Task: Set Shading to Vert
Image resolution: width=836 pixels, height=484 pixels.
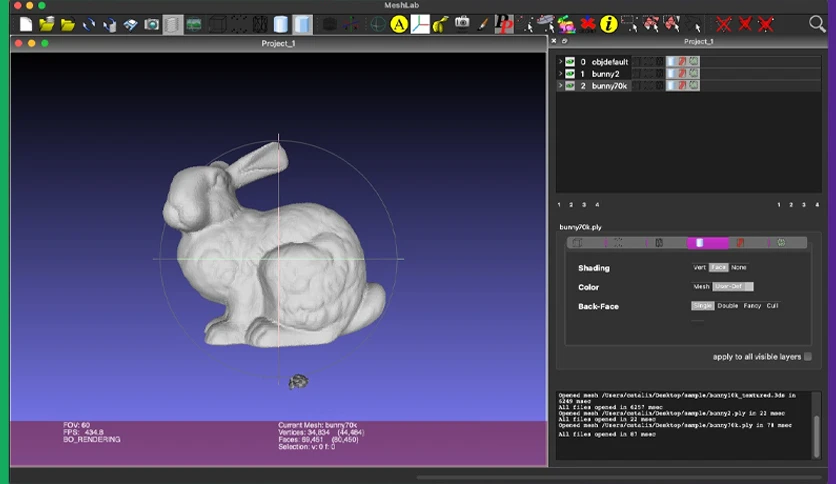Action: [700, 268]
